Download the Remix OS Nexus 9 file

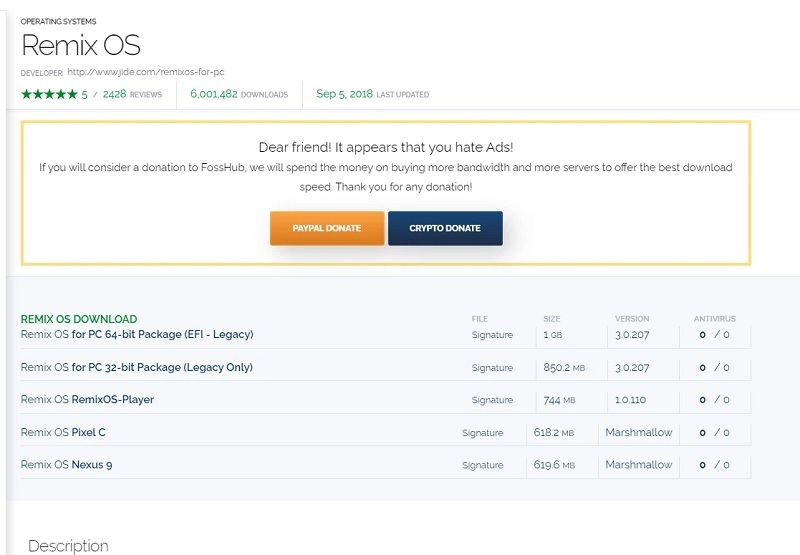pos(66,465)
